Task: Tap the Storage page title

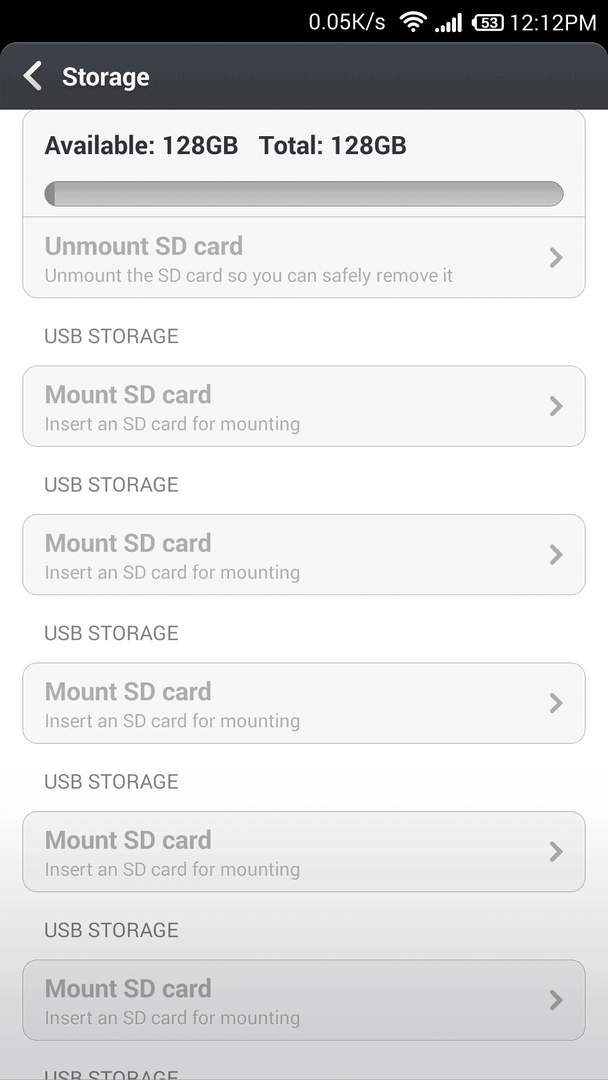Action: coord(105,76)
